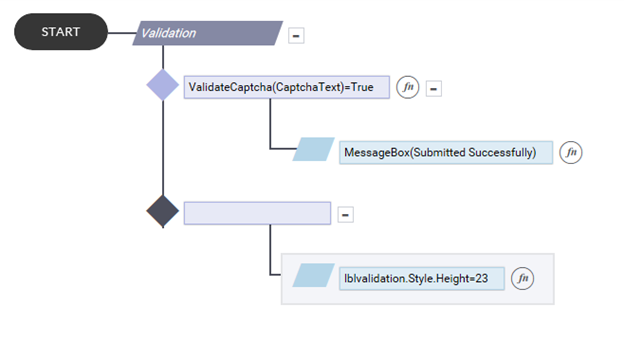Click connector line between START and Validation

click(x=122, y=33)
